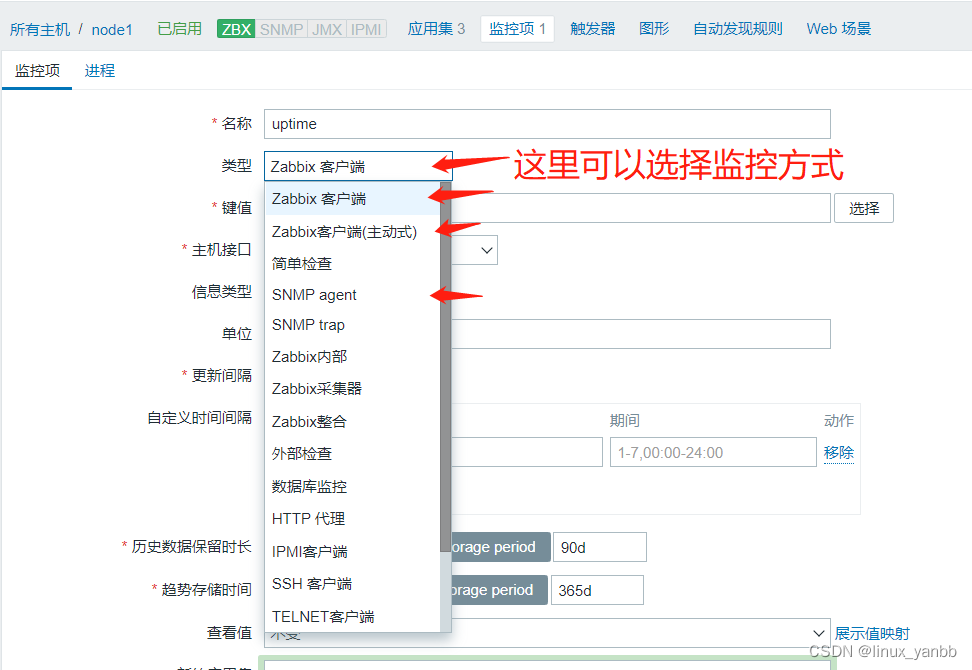Edit the 90d history storage field
Viewport: 972px width, 670px height.
click(x=599, y=547)
